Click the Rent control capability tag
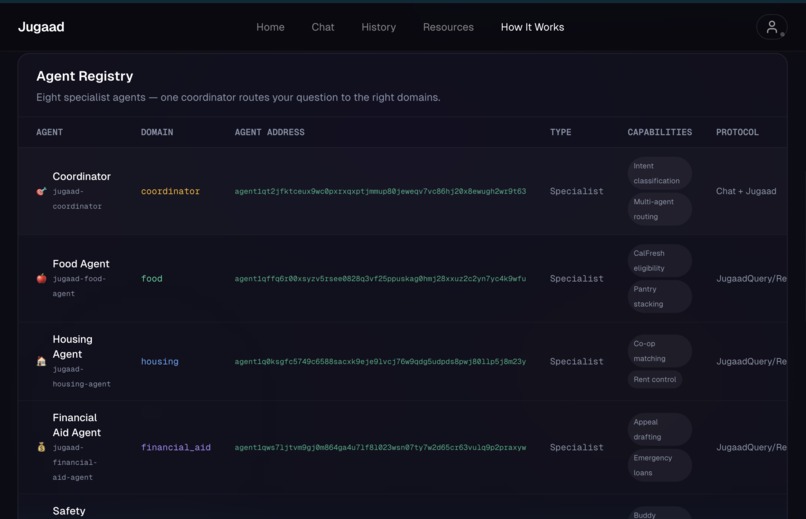806x519 pixels. coord(655,379)
